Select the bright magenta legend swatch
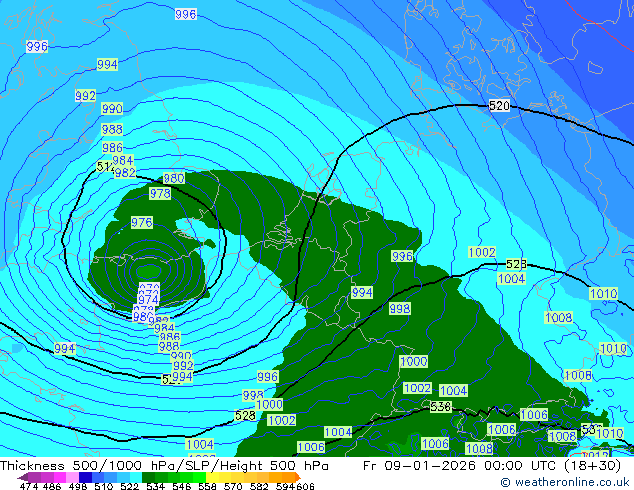Image resolution: width=634 pixels, height=490 pixels. point(60,477)
